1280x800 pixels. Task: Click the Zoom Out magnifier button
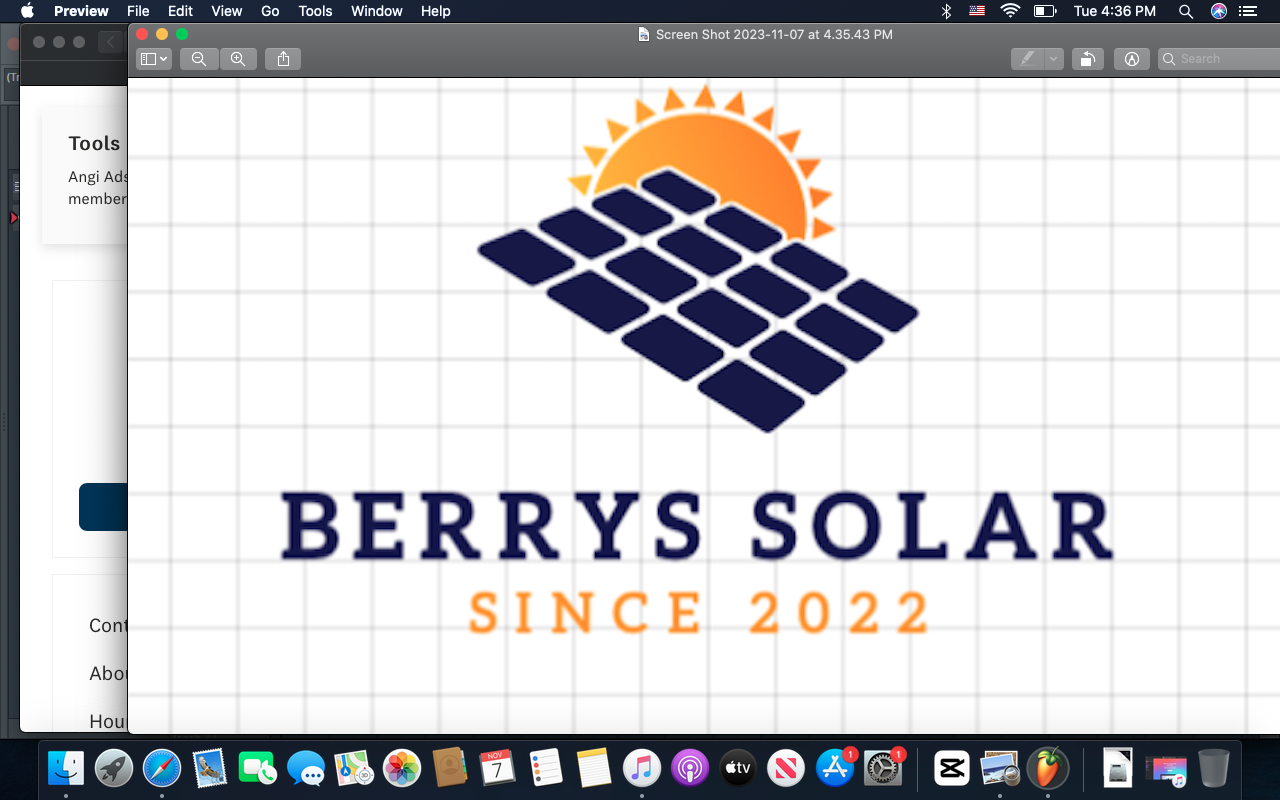[x=199, y=59]
